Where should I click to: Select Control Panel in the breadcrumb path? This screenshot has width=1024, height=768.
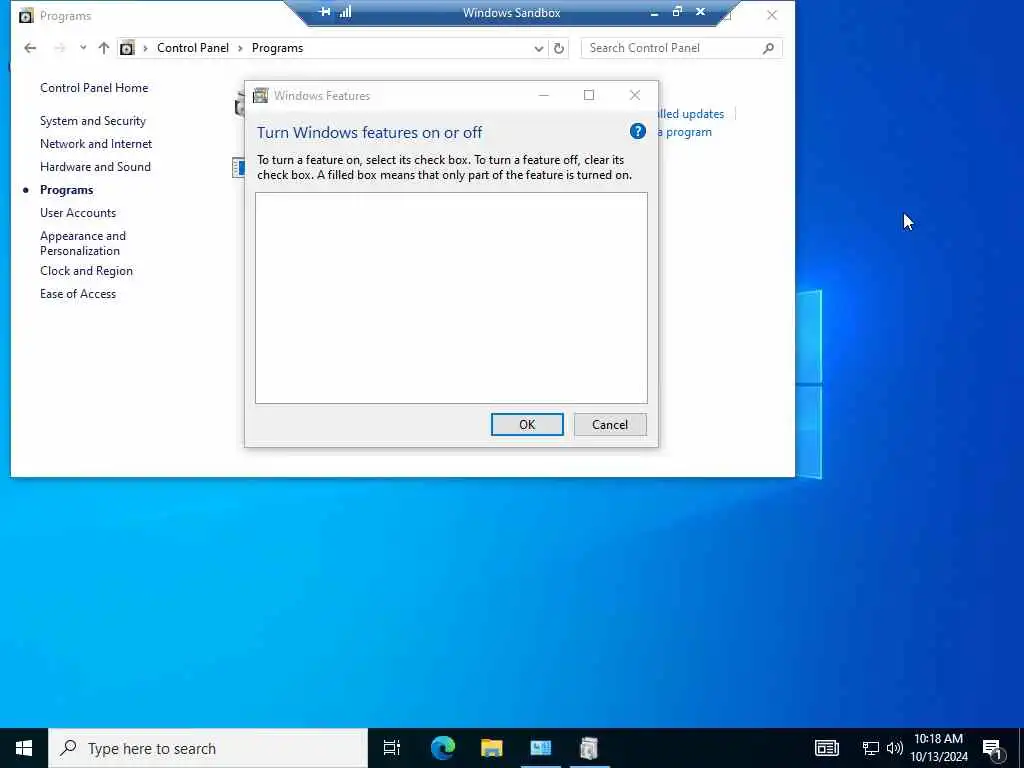click(x=193, y=48)
